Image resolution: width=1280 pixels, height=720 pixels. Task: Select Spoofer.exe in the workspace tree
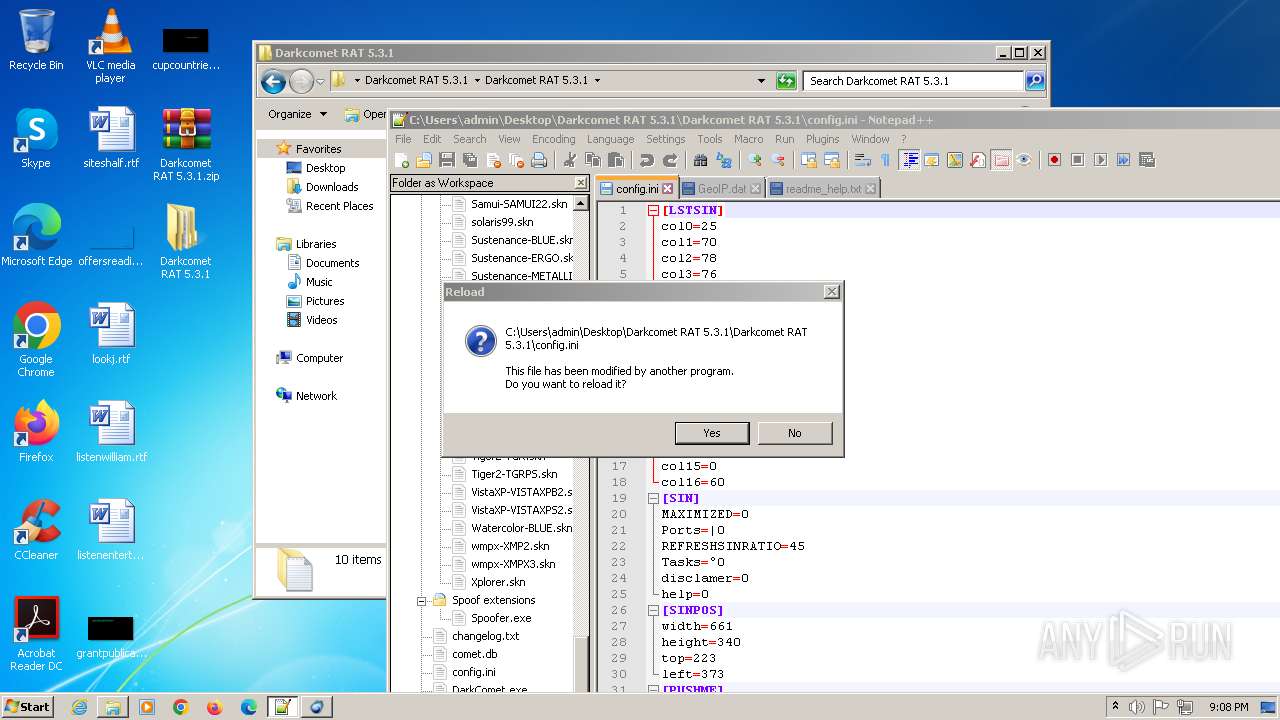[x=501, y=618]
